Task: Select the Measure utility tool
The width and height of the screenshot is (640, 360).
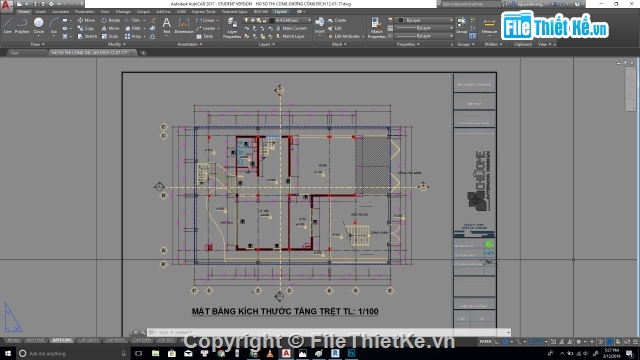Action: pos(489,26)
